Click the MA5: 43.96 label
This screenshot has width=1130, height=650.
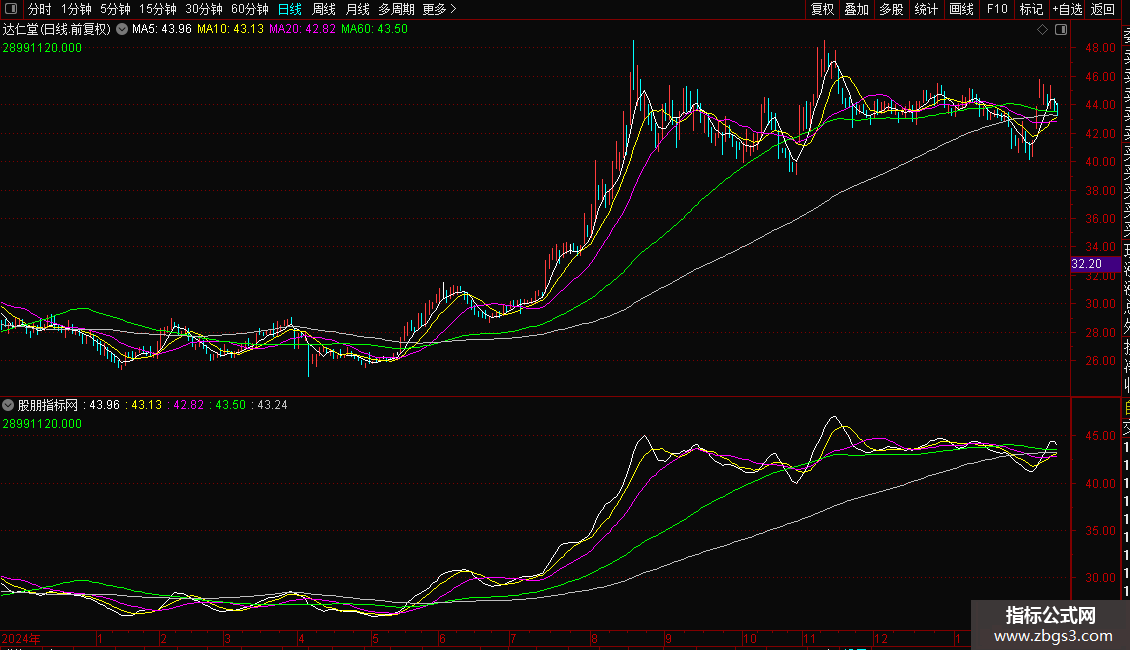[x=161, y=29]
